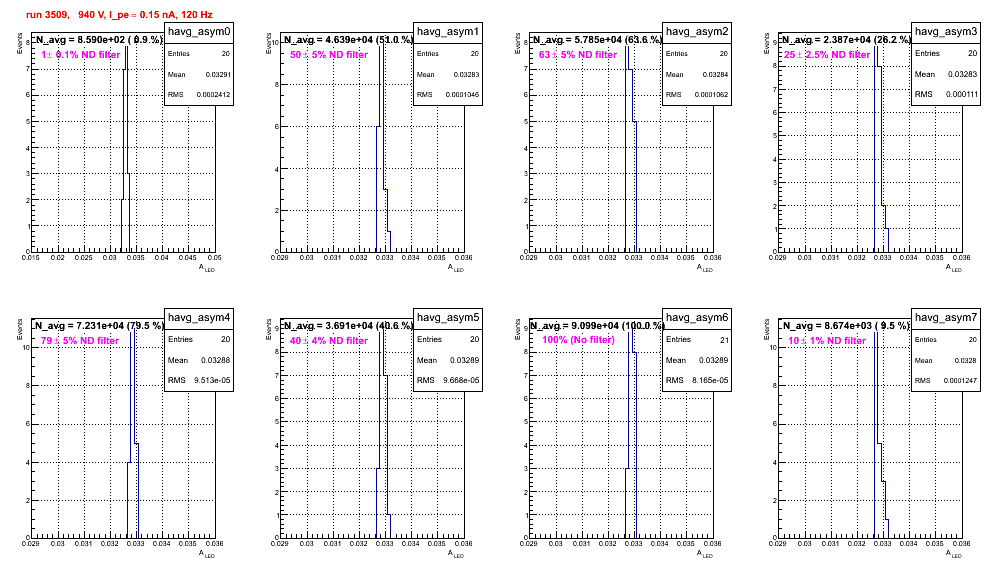The image size is (996, 572).
Task: Select the havg_asym3 histogram title
Action: tap(946, 32)
